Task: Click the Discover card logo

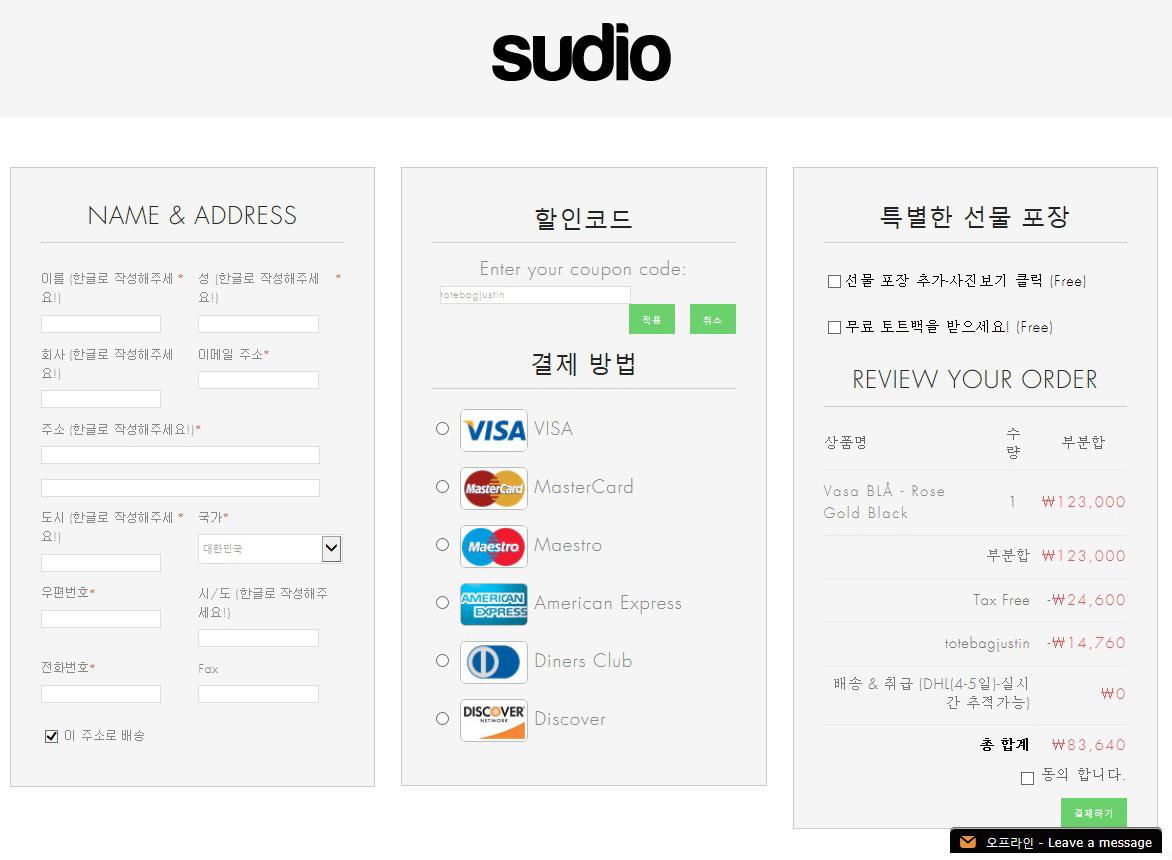Action: (x=493, y=720)
